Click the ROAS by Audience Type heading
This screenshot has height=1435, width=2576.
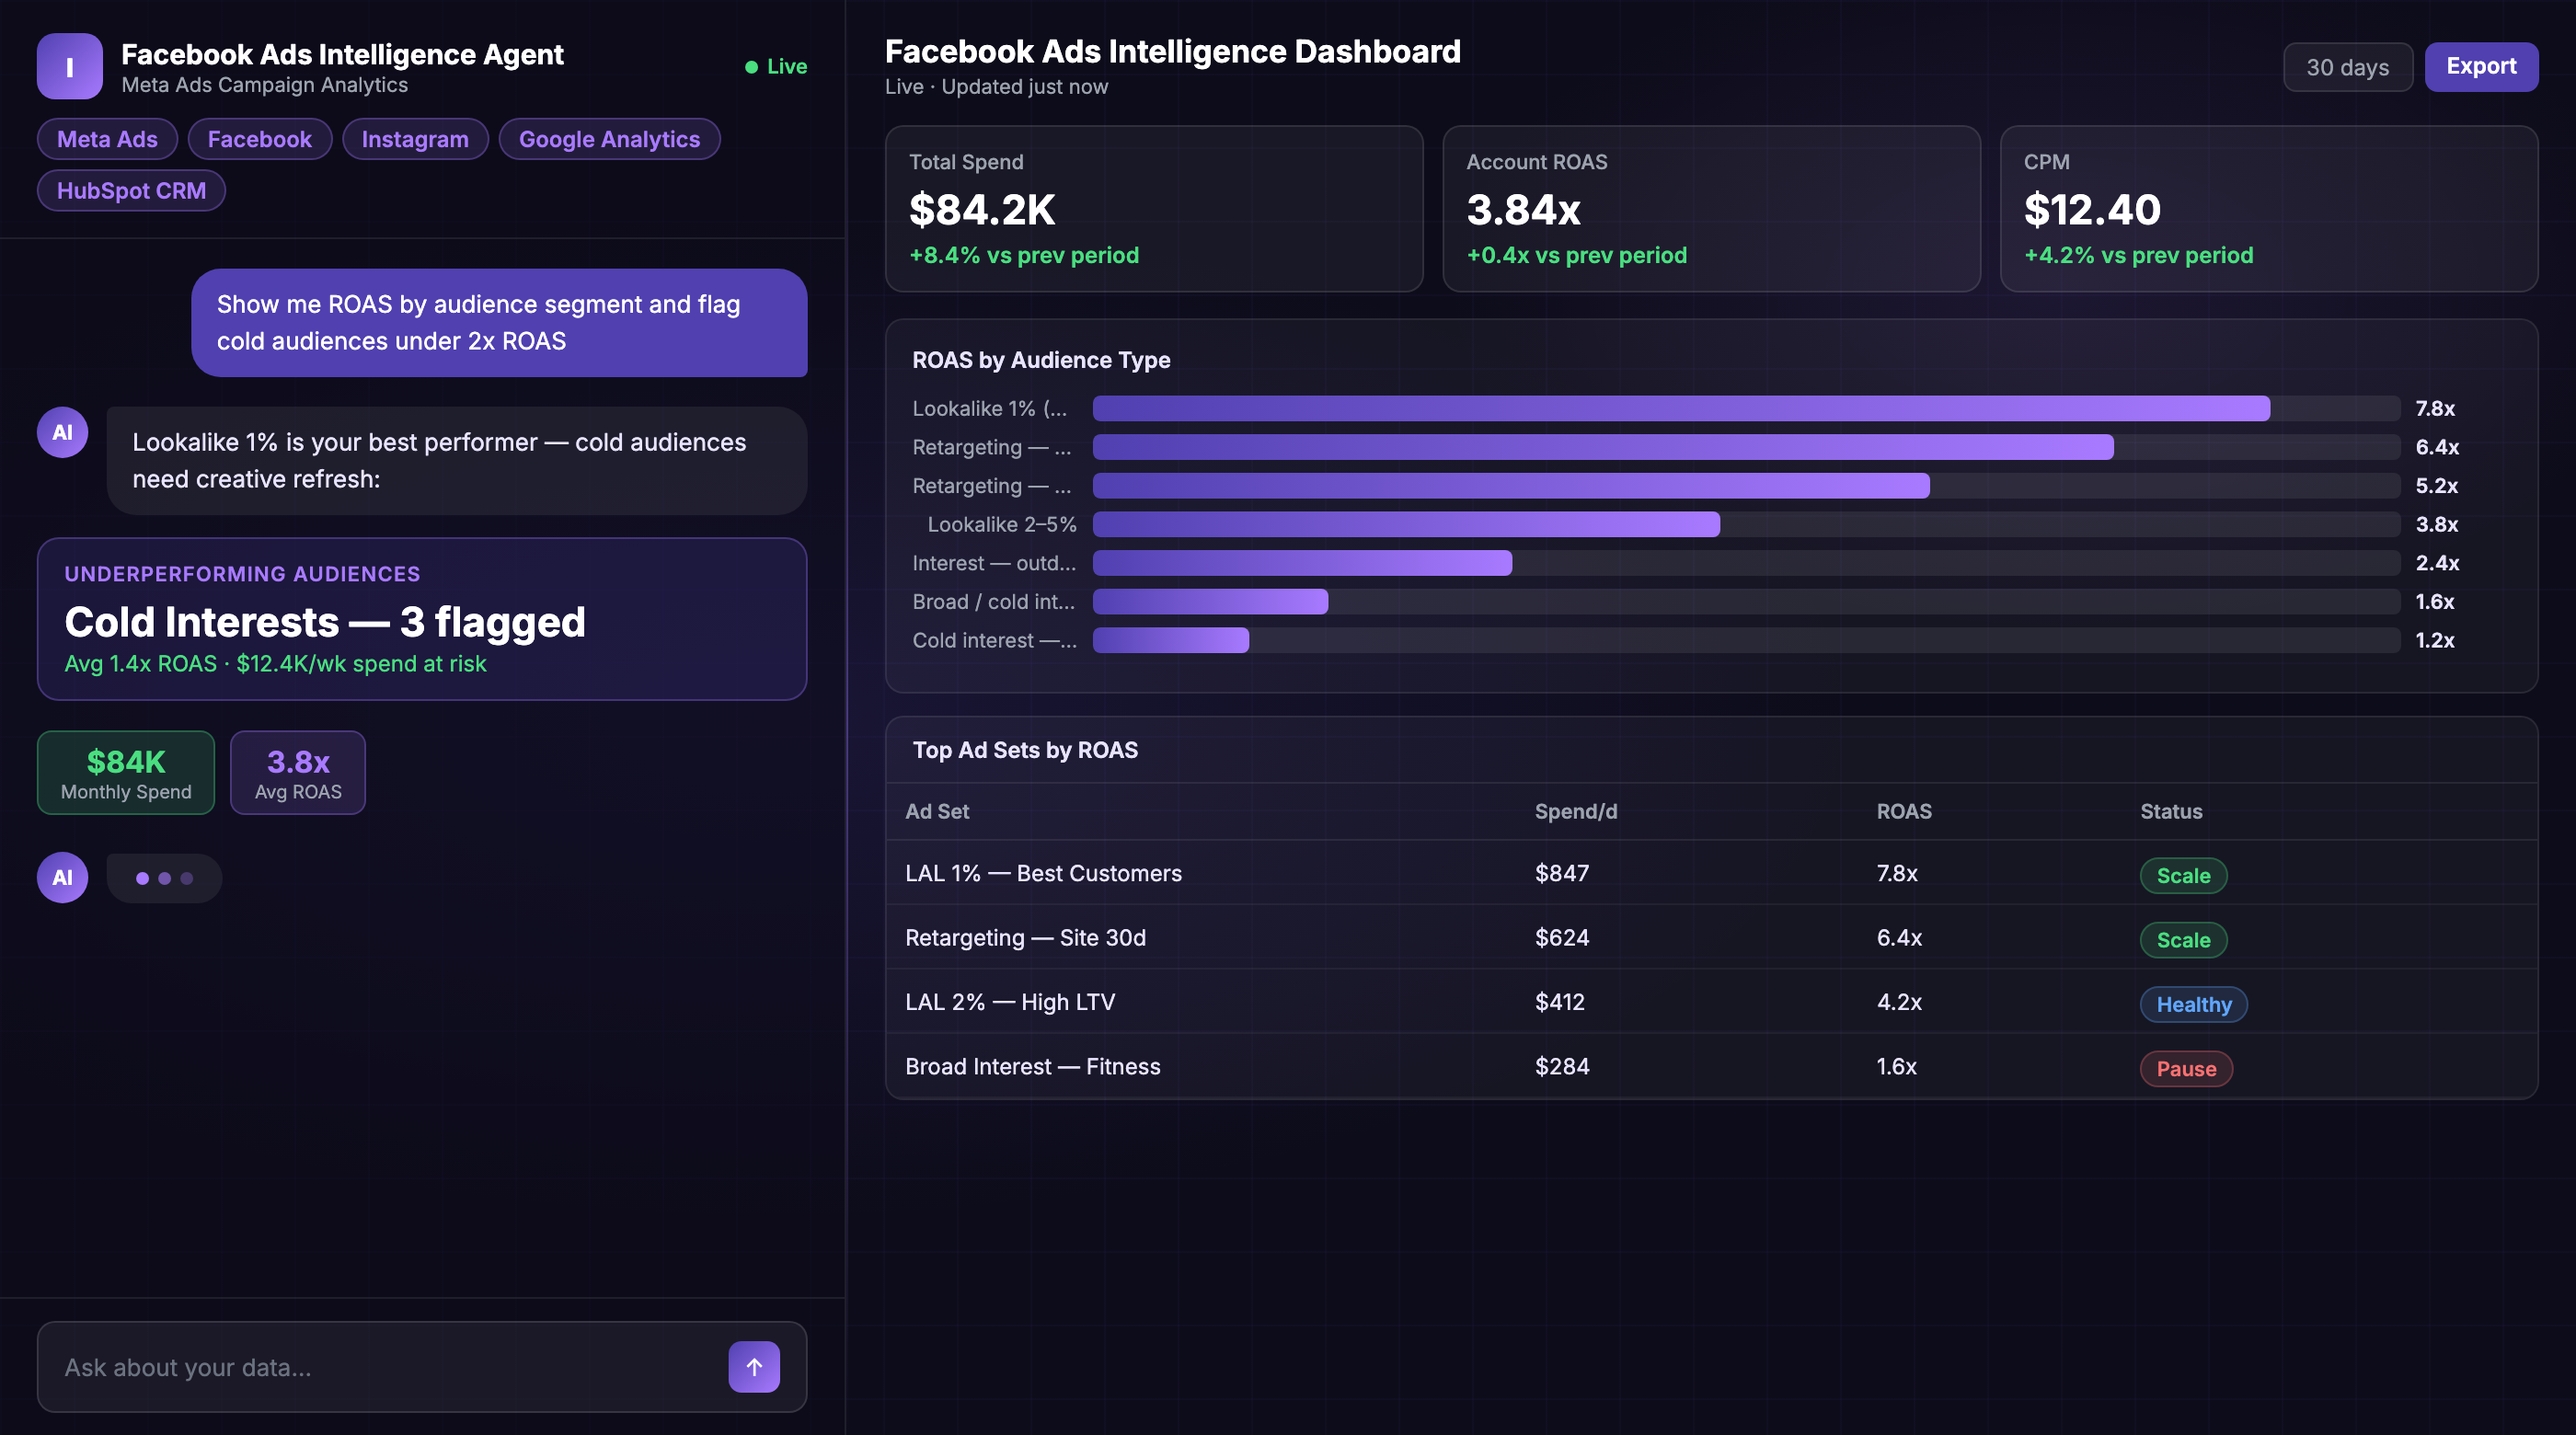1041,360
